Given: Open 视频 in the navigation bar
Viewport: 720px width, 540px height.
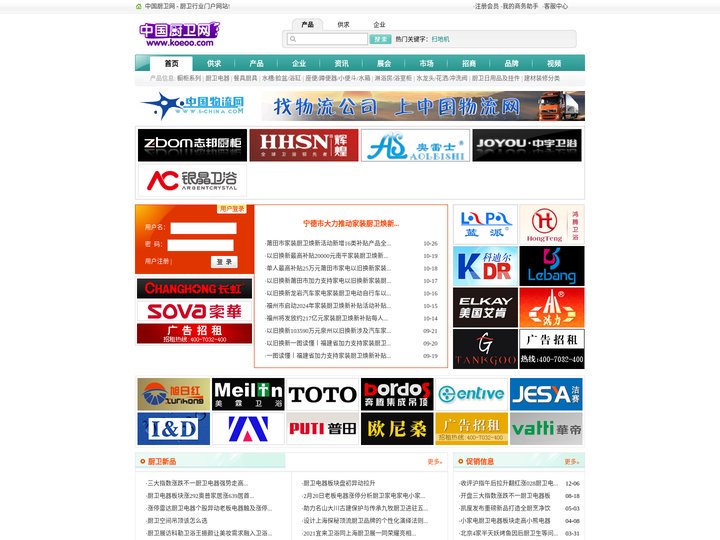Looking at the screenshot, I should pyautogui.click(x=554, y=63).
